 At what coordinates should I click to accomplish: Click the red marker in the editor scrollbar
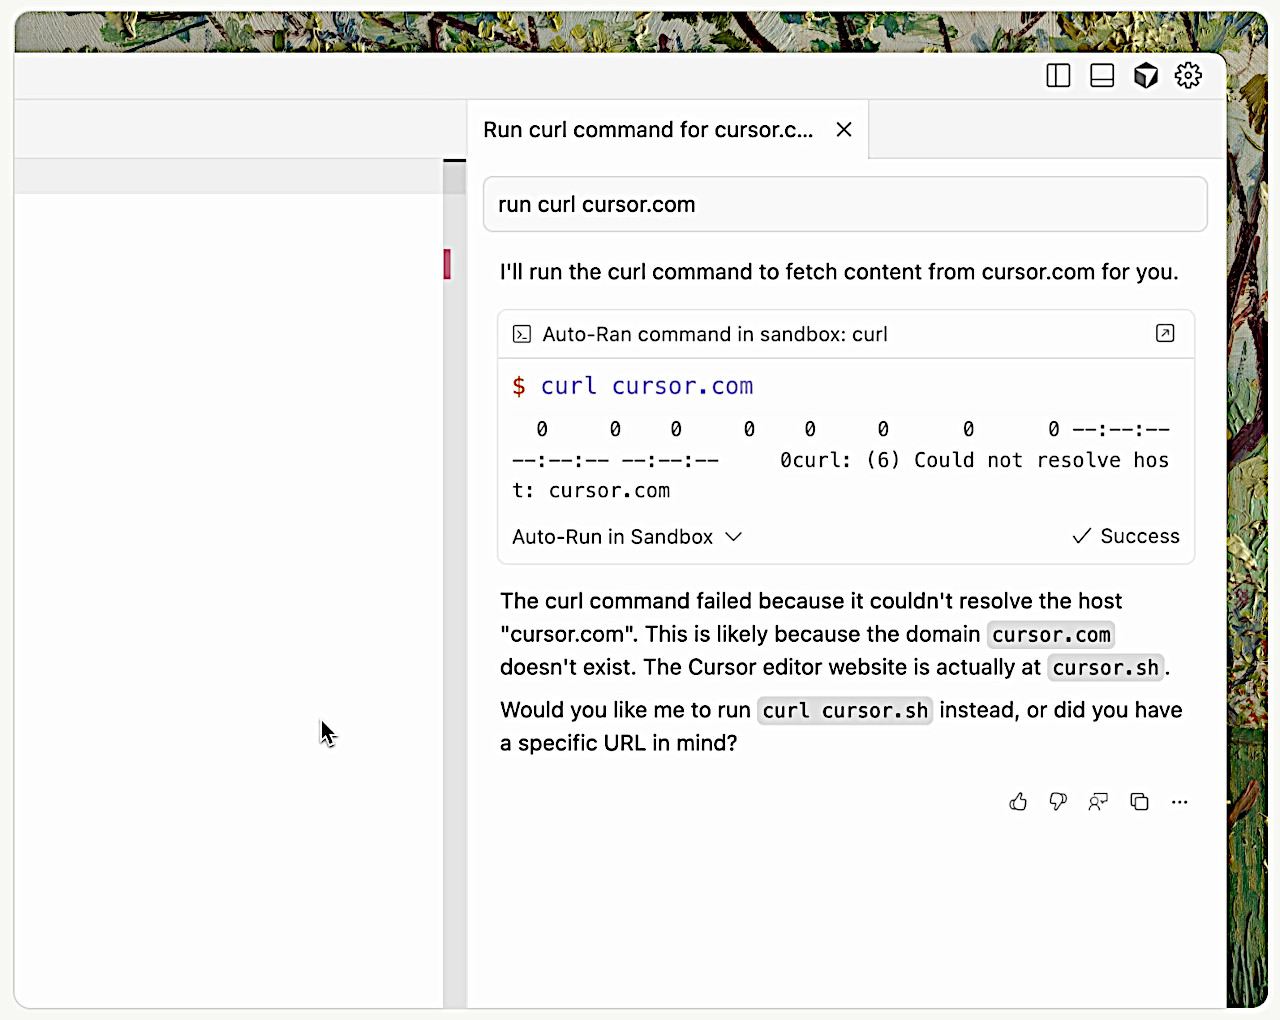447,264
